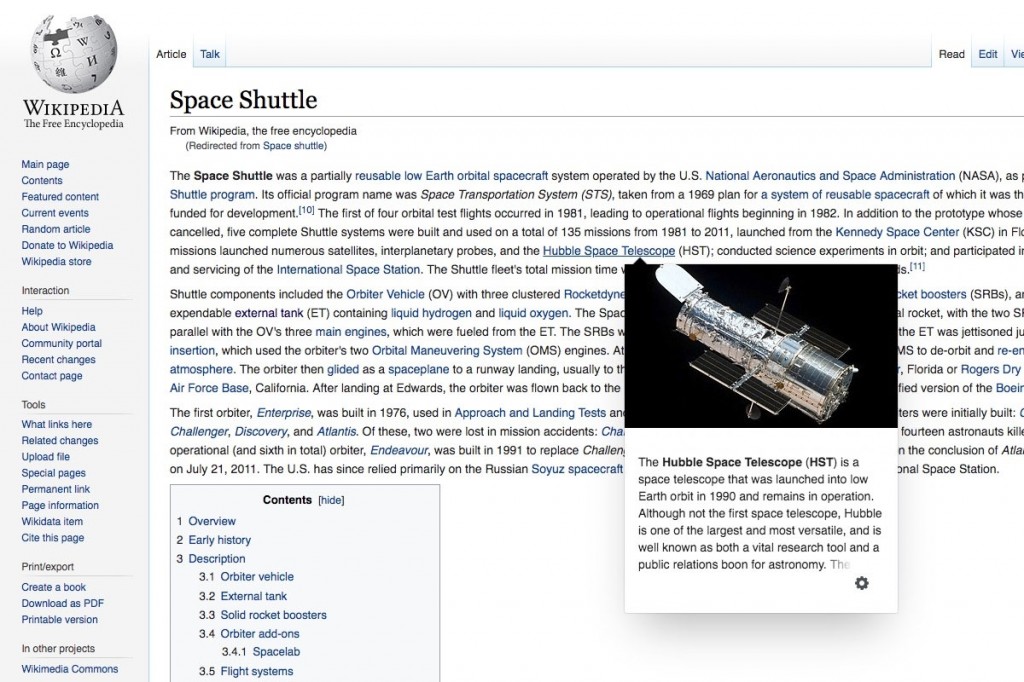Open the main engines link
Viewport: 1024px width, 682px height.
(351, 332)
